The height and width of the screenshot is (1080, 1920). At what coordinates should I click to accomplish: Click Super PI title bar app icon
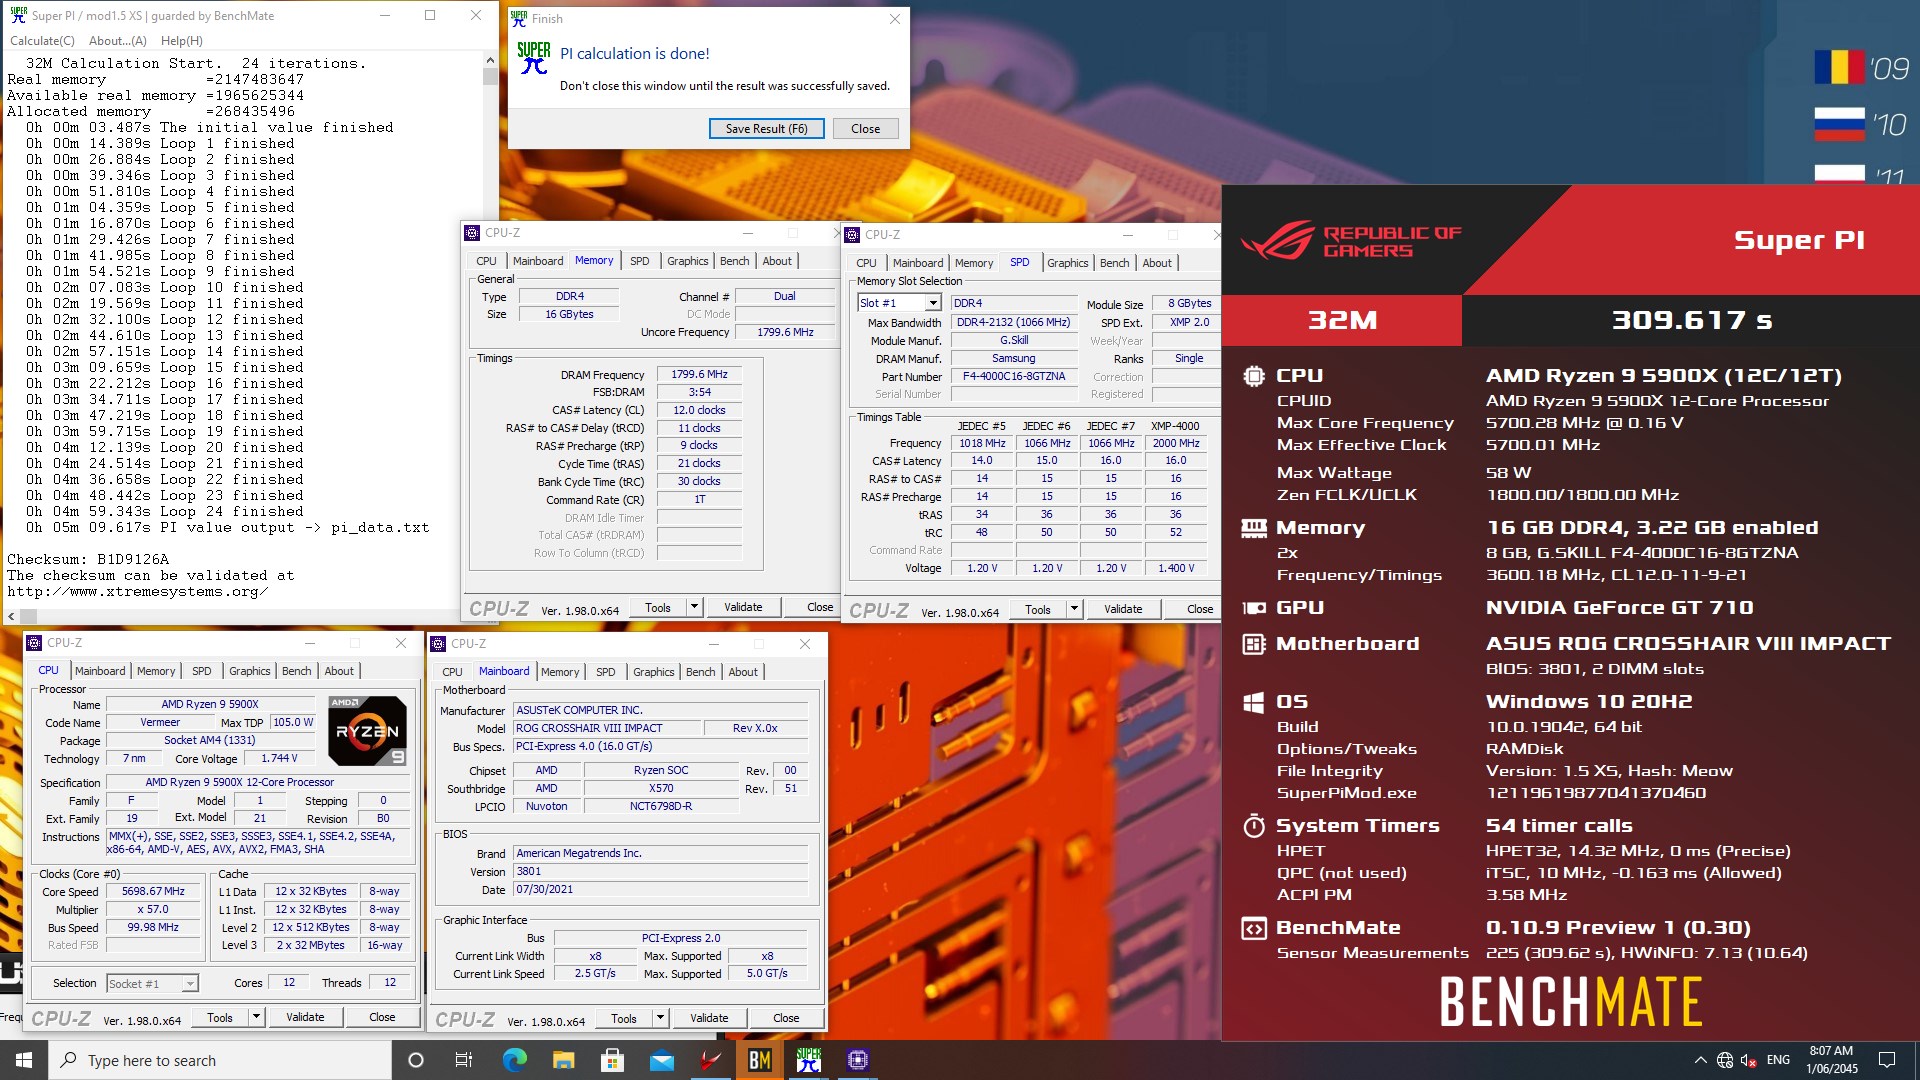click(18, 15)
